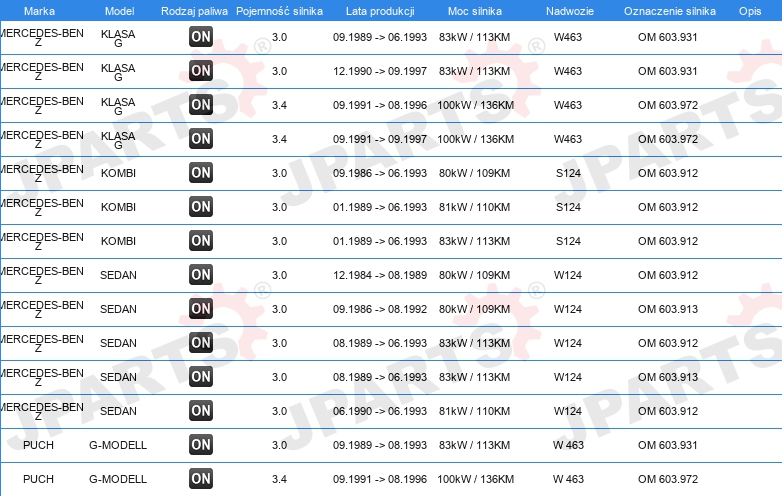Image resolution: width=782 pixels, height=496 pixels.
Task: Click ON icon in 12.1984 -> 08.1989 row
Action: pyautogui.click(x=200, y=274)
